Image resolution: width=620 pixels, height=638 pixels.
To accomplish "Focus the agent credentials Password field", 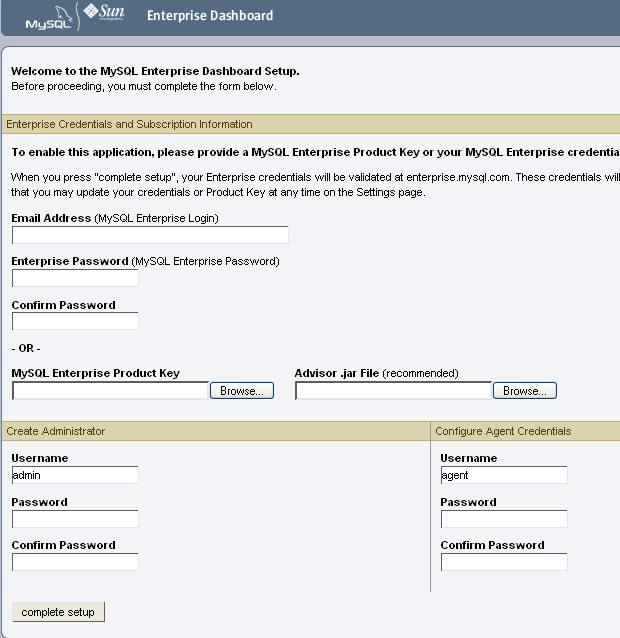I will click(504, 519).
